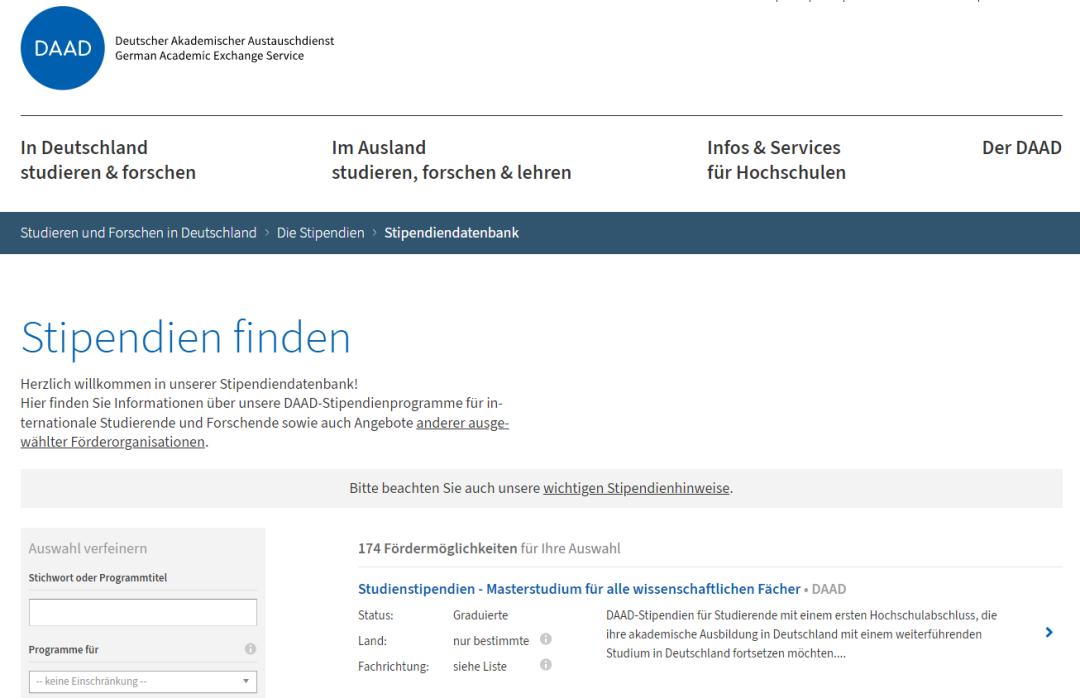1080x698 pixels.
Task: Navigate to Die Stipendien breadcrumb
Action: pyautogui.click(x=320, y=233)
